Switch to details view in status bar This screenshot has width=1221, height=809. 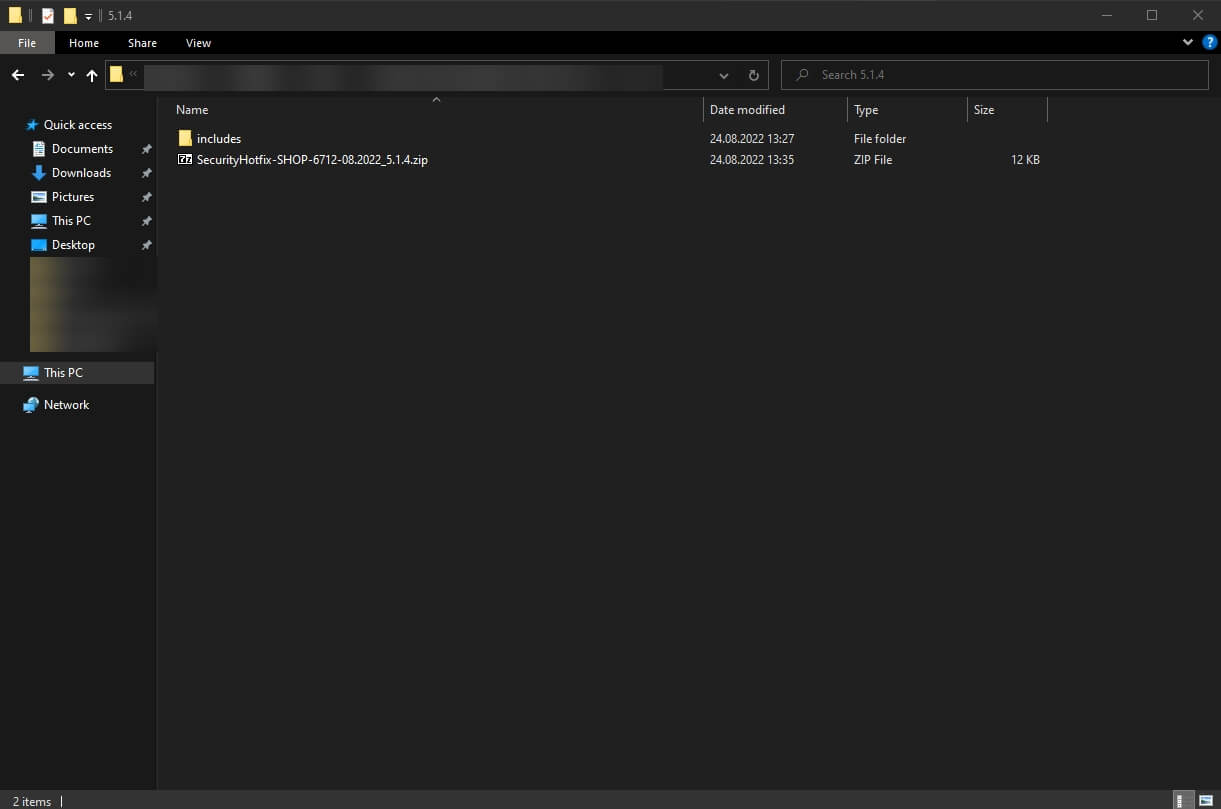click(x=1183, y=800)
